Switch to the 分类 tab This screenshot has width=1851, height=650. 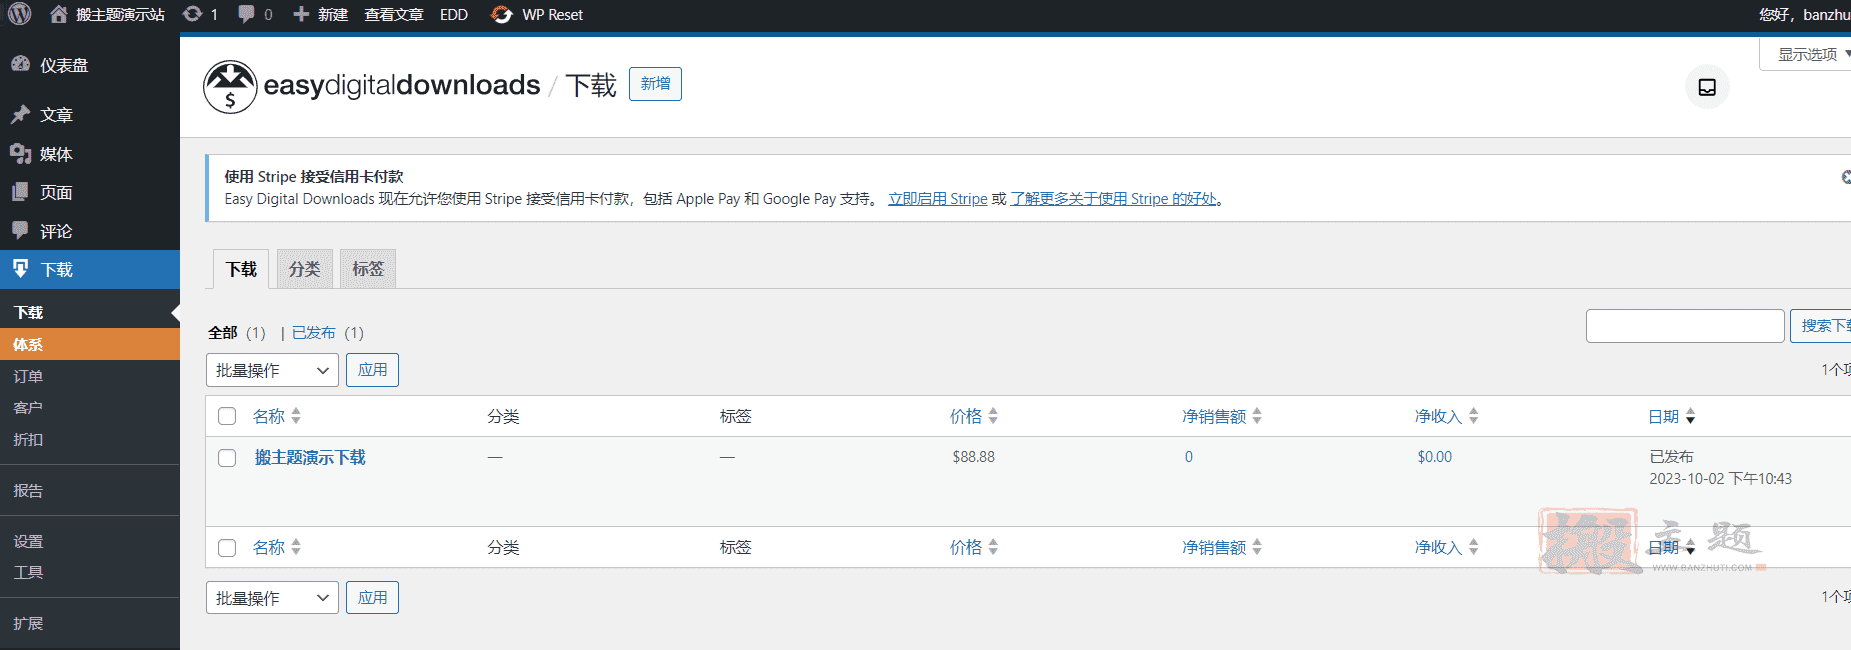point(304,269)
